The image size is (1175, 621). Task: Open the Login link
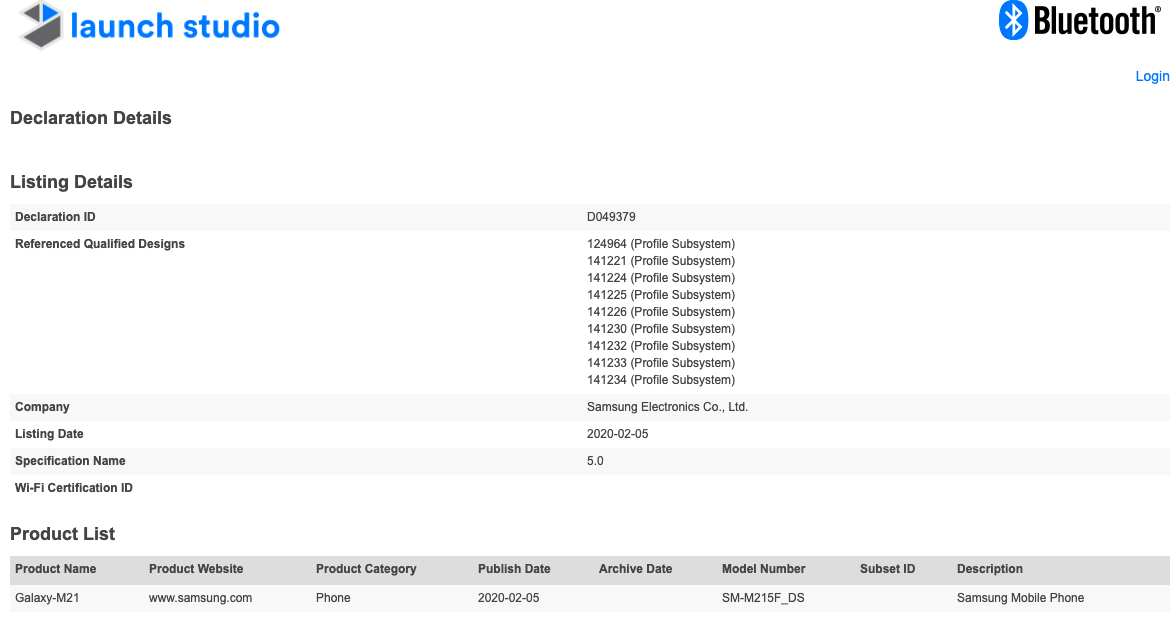tap(1152, 76)
